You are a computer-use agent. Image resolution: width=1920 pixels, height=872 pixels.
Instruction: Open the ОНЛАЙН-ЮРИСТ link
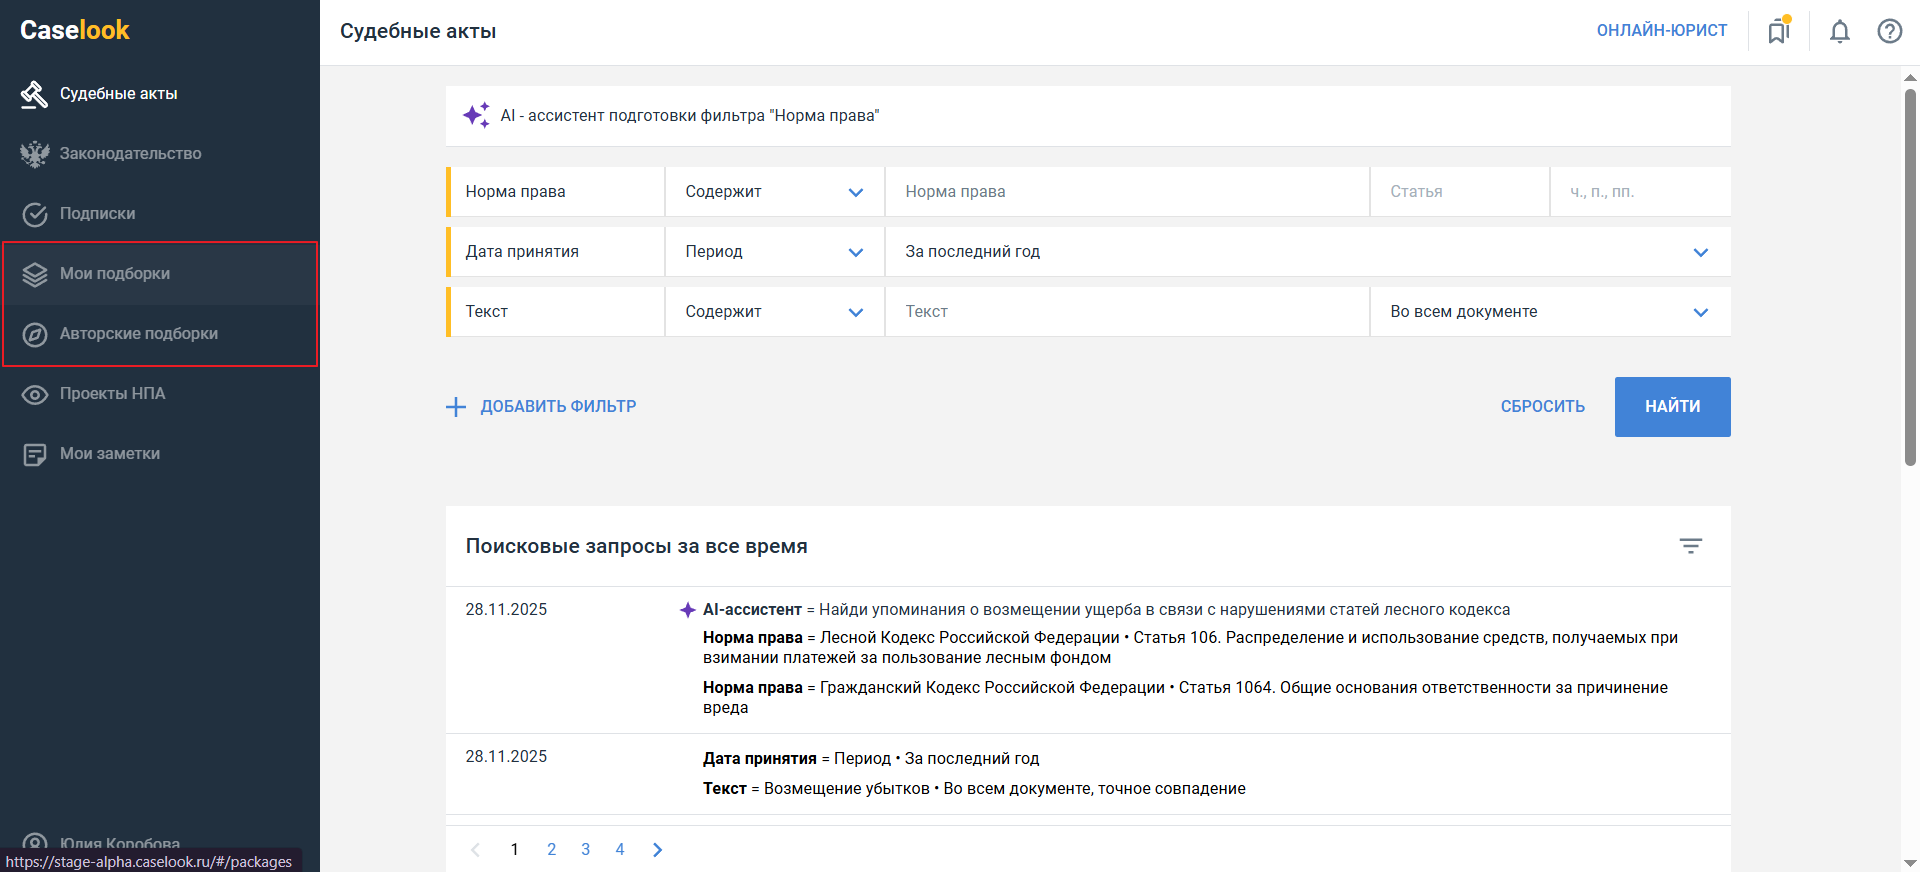[1661, 31]
